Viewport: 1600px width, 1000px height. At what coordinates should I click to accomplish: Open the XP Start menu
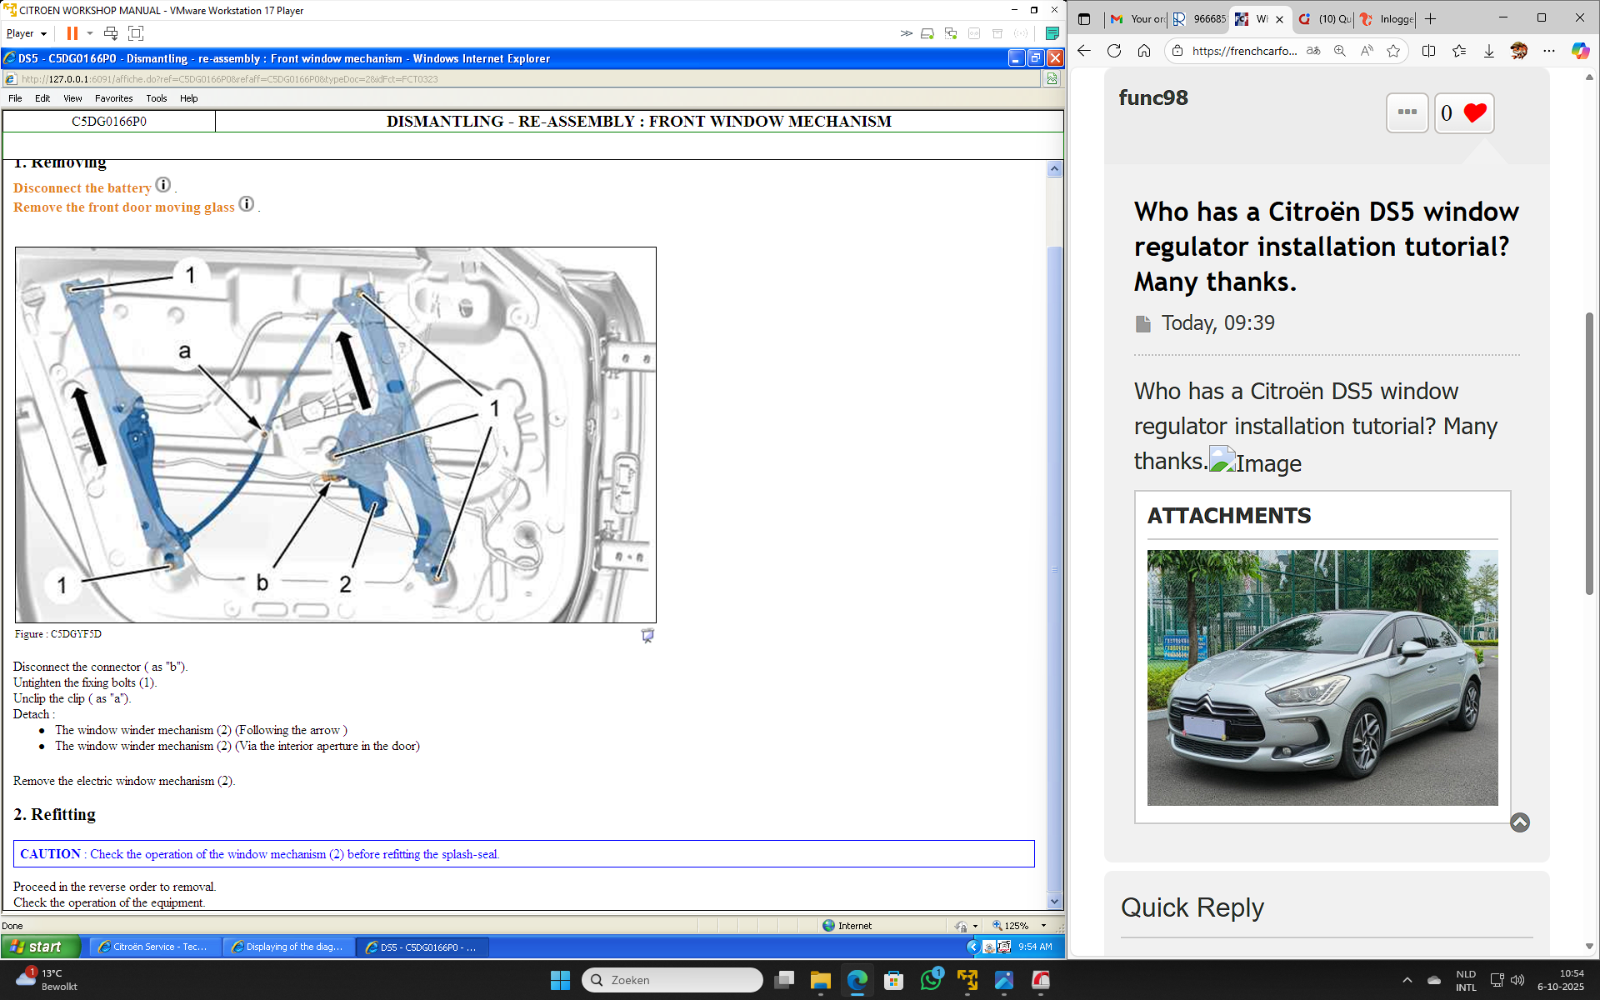tap(39, 947)
